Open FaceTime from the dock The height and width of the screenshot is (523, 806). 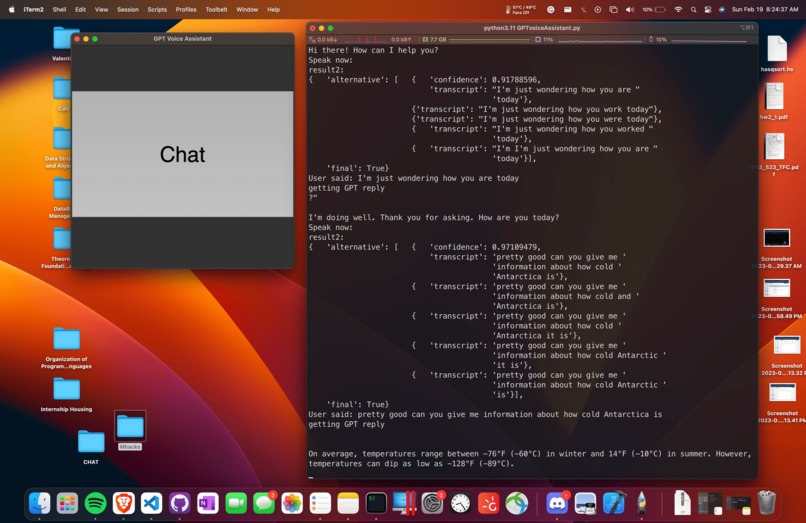[236, 503]
